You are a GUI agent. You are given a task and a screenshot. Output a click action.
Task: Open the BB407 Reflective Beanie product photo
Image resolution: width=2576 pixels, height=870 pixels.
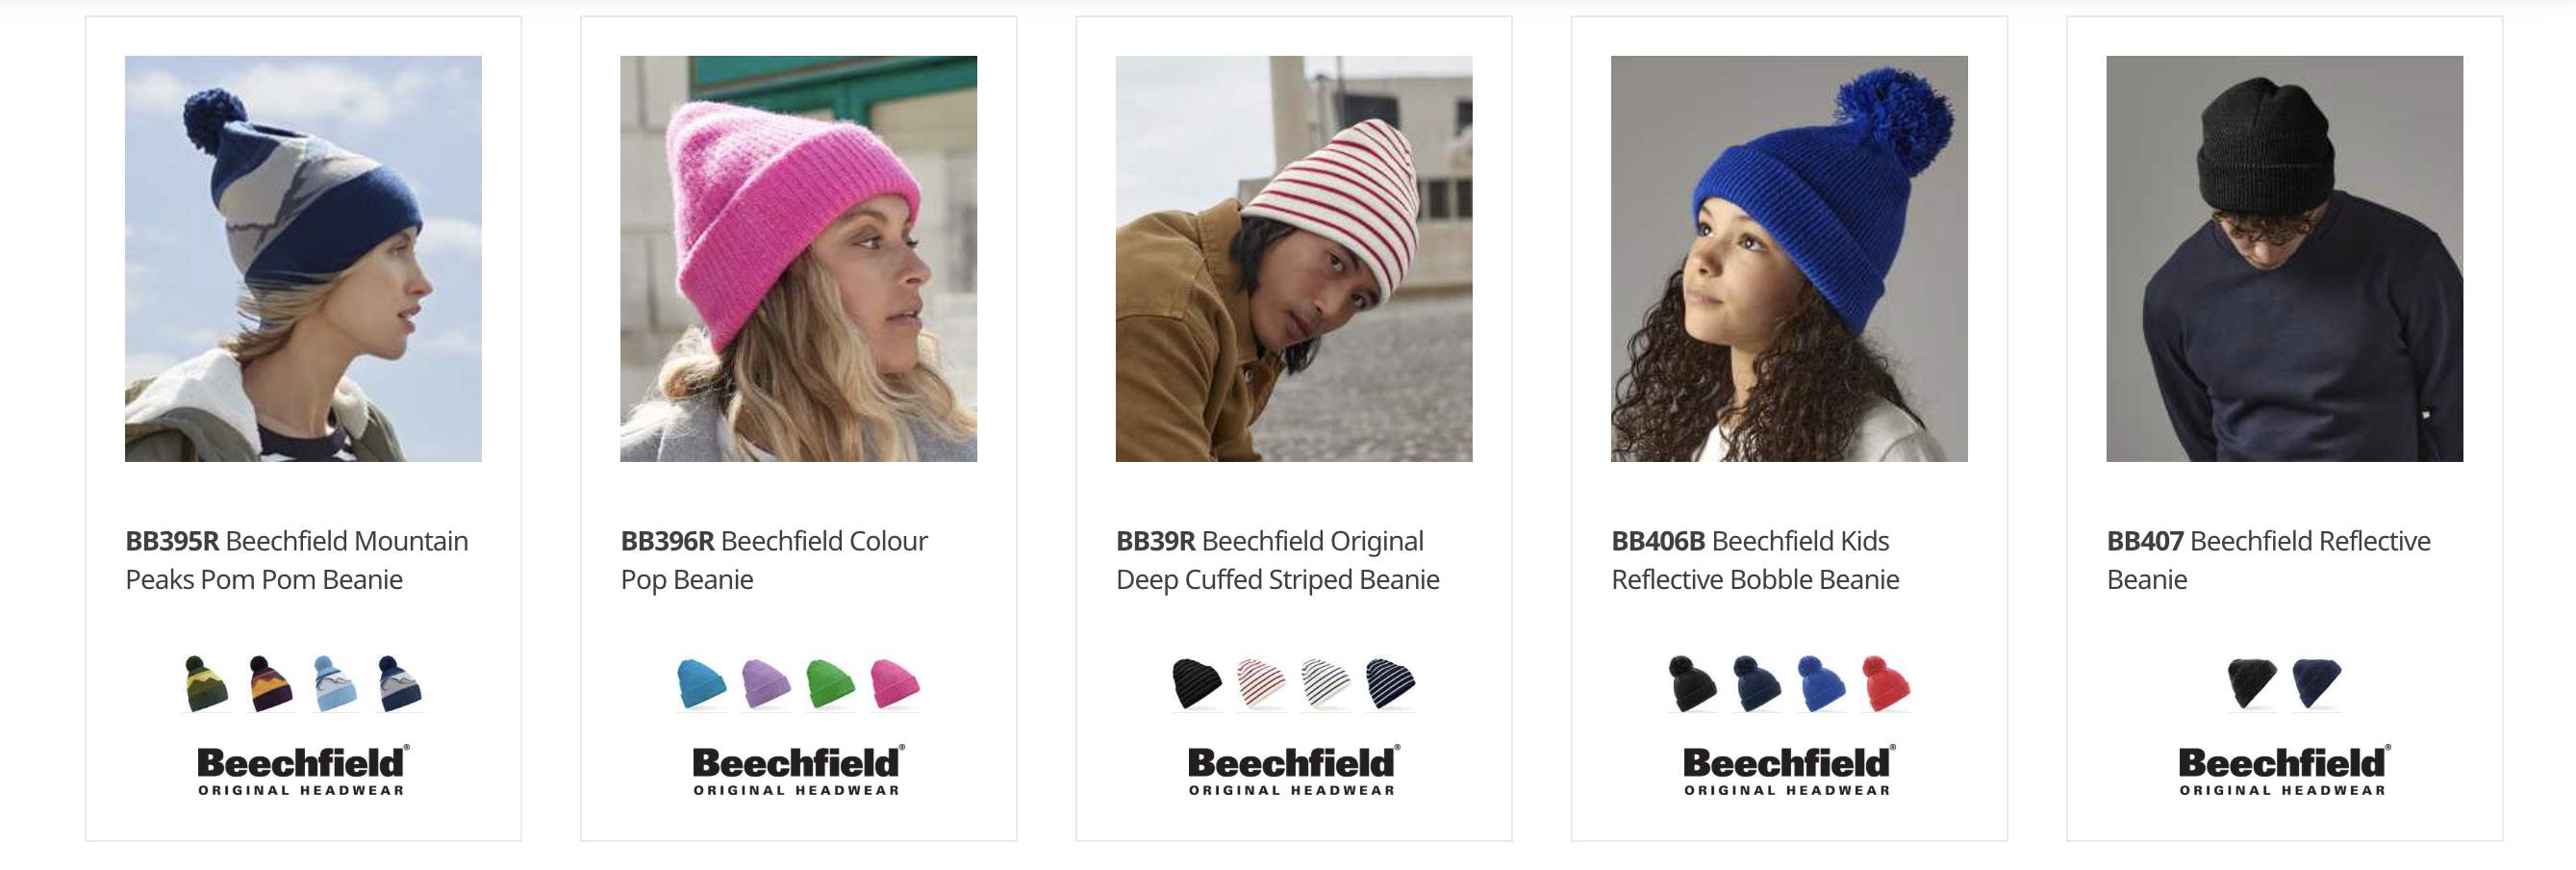click(x=2284, y=258)
